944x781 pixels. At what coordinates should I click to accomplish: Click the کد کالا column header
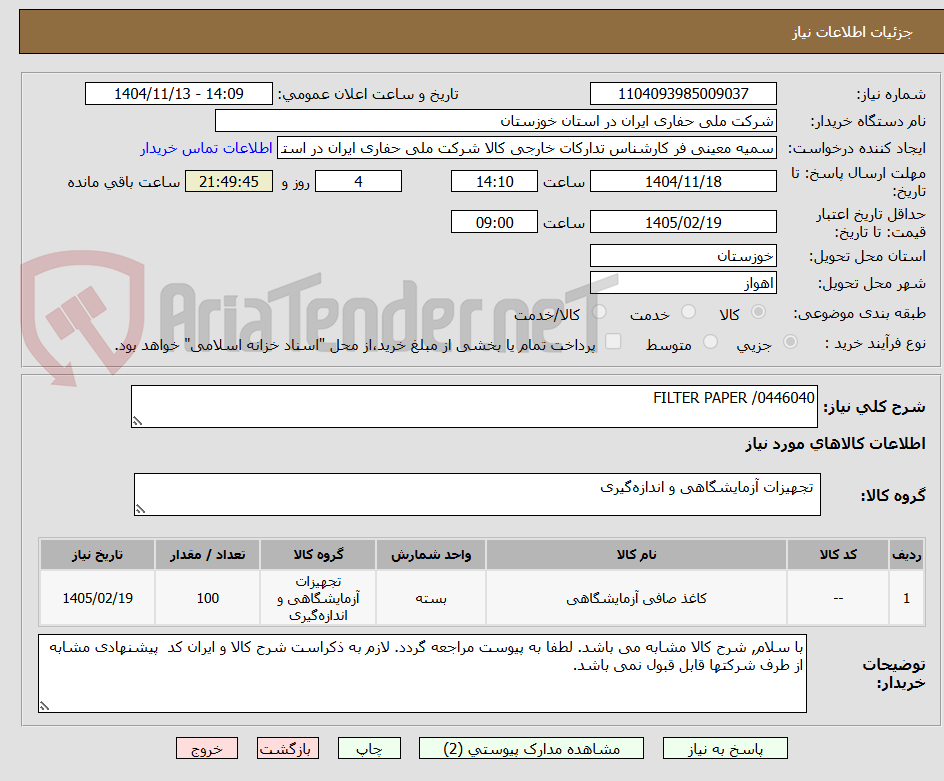click(x=838, y=555)
